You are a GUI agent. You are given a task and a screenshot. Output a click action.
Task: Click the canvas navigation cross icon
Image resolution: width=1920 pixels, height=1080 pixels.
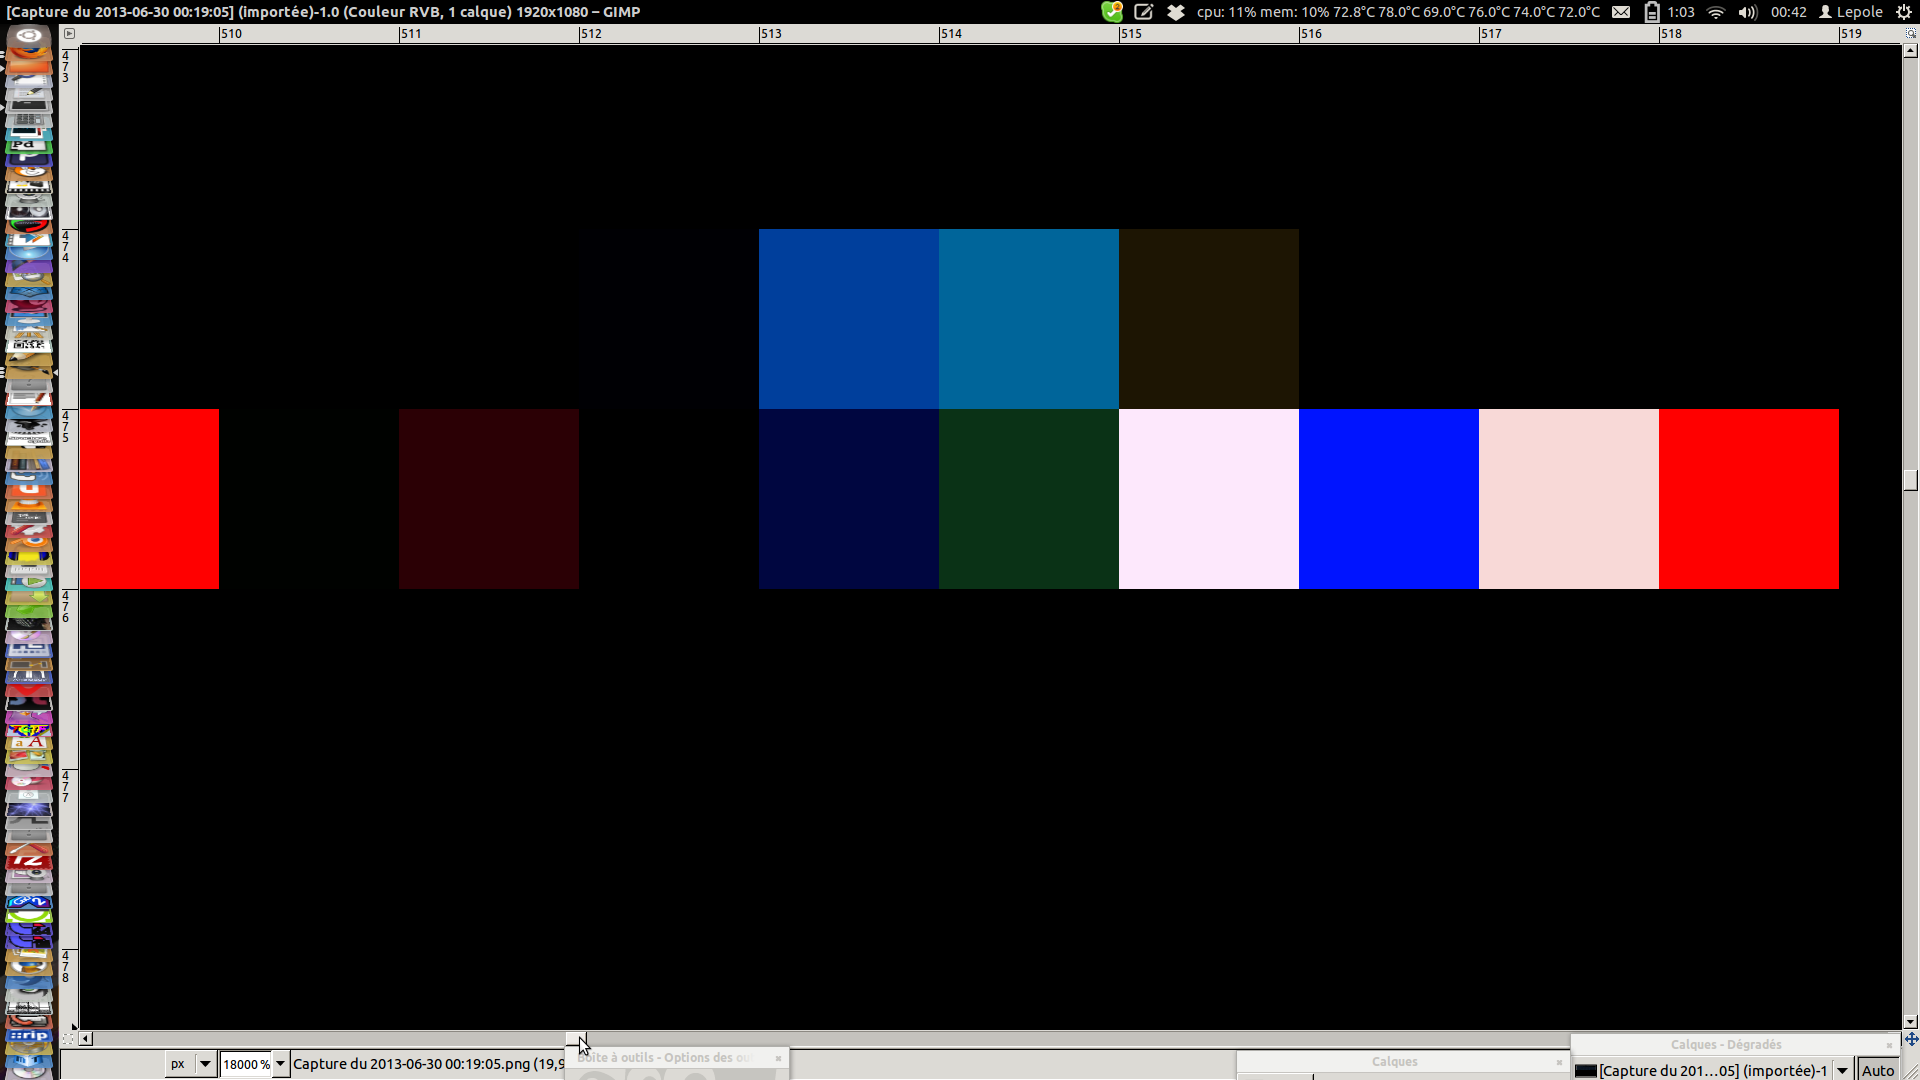coord(1911,1039)
